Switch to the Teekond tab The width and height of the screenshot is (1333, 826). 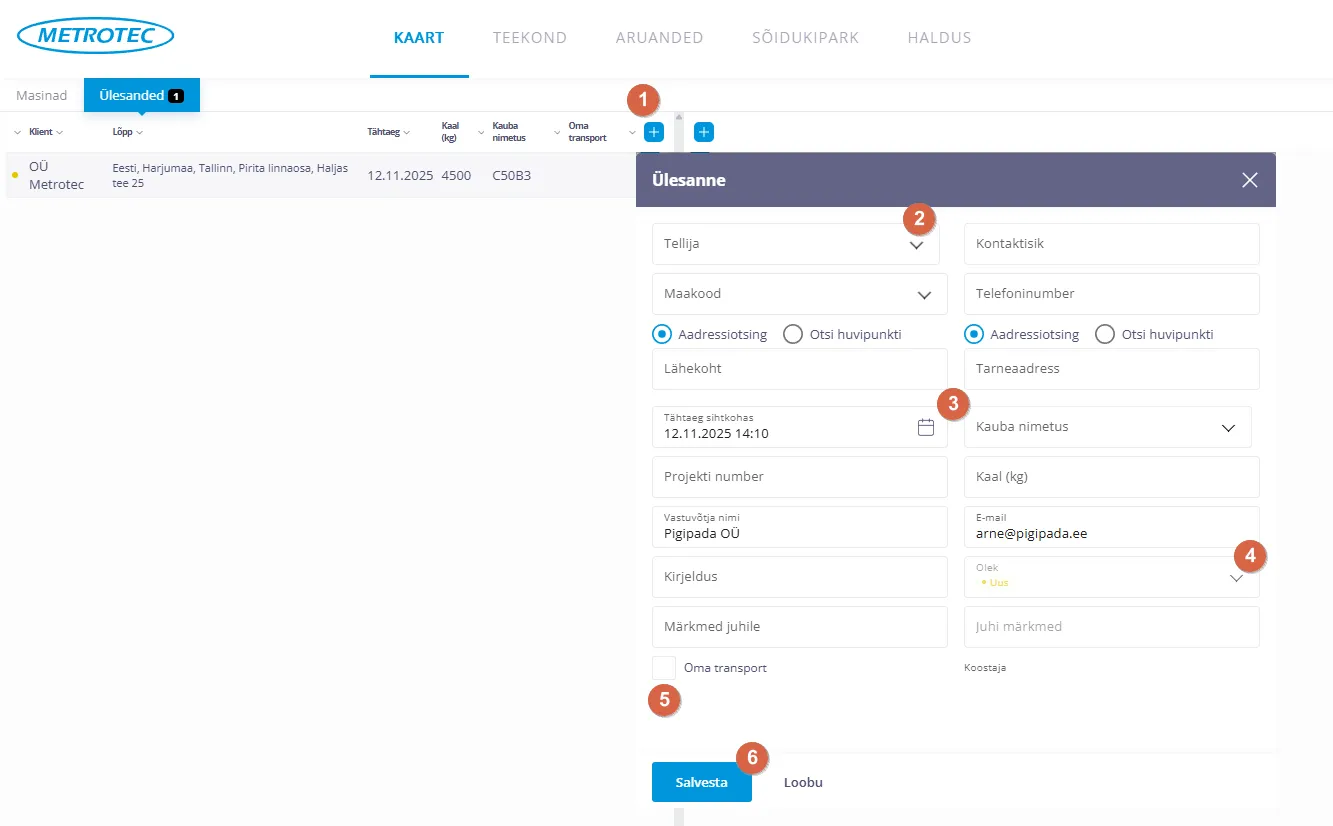coord(529,38)
